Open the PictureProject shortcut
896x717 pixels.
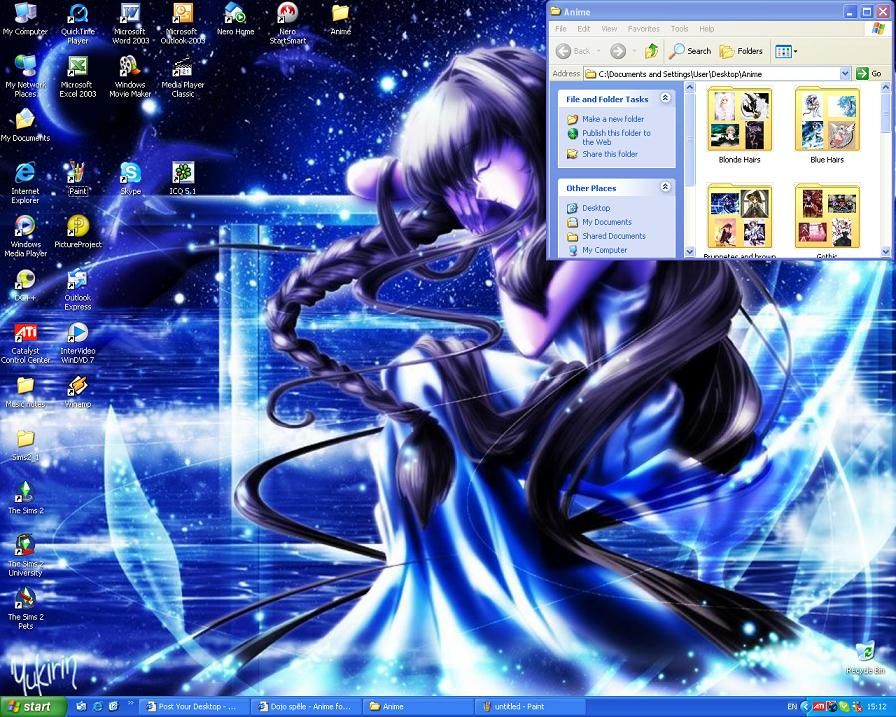(x=78, y=232)
